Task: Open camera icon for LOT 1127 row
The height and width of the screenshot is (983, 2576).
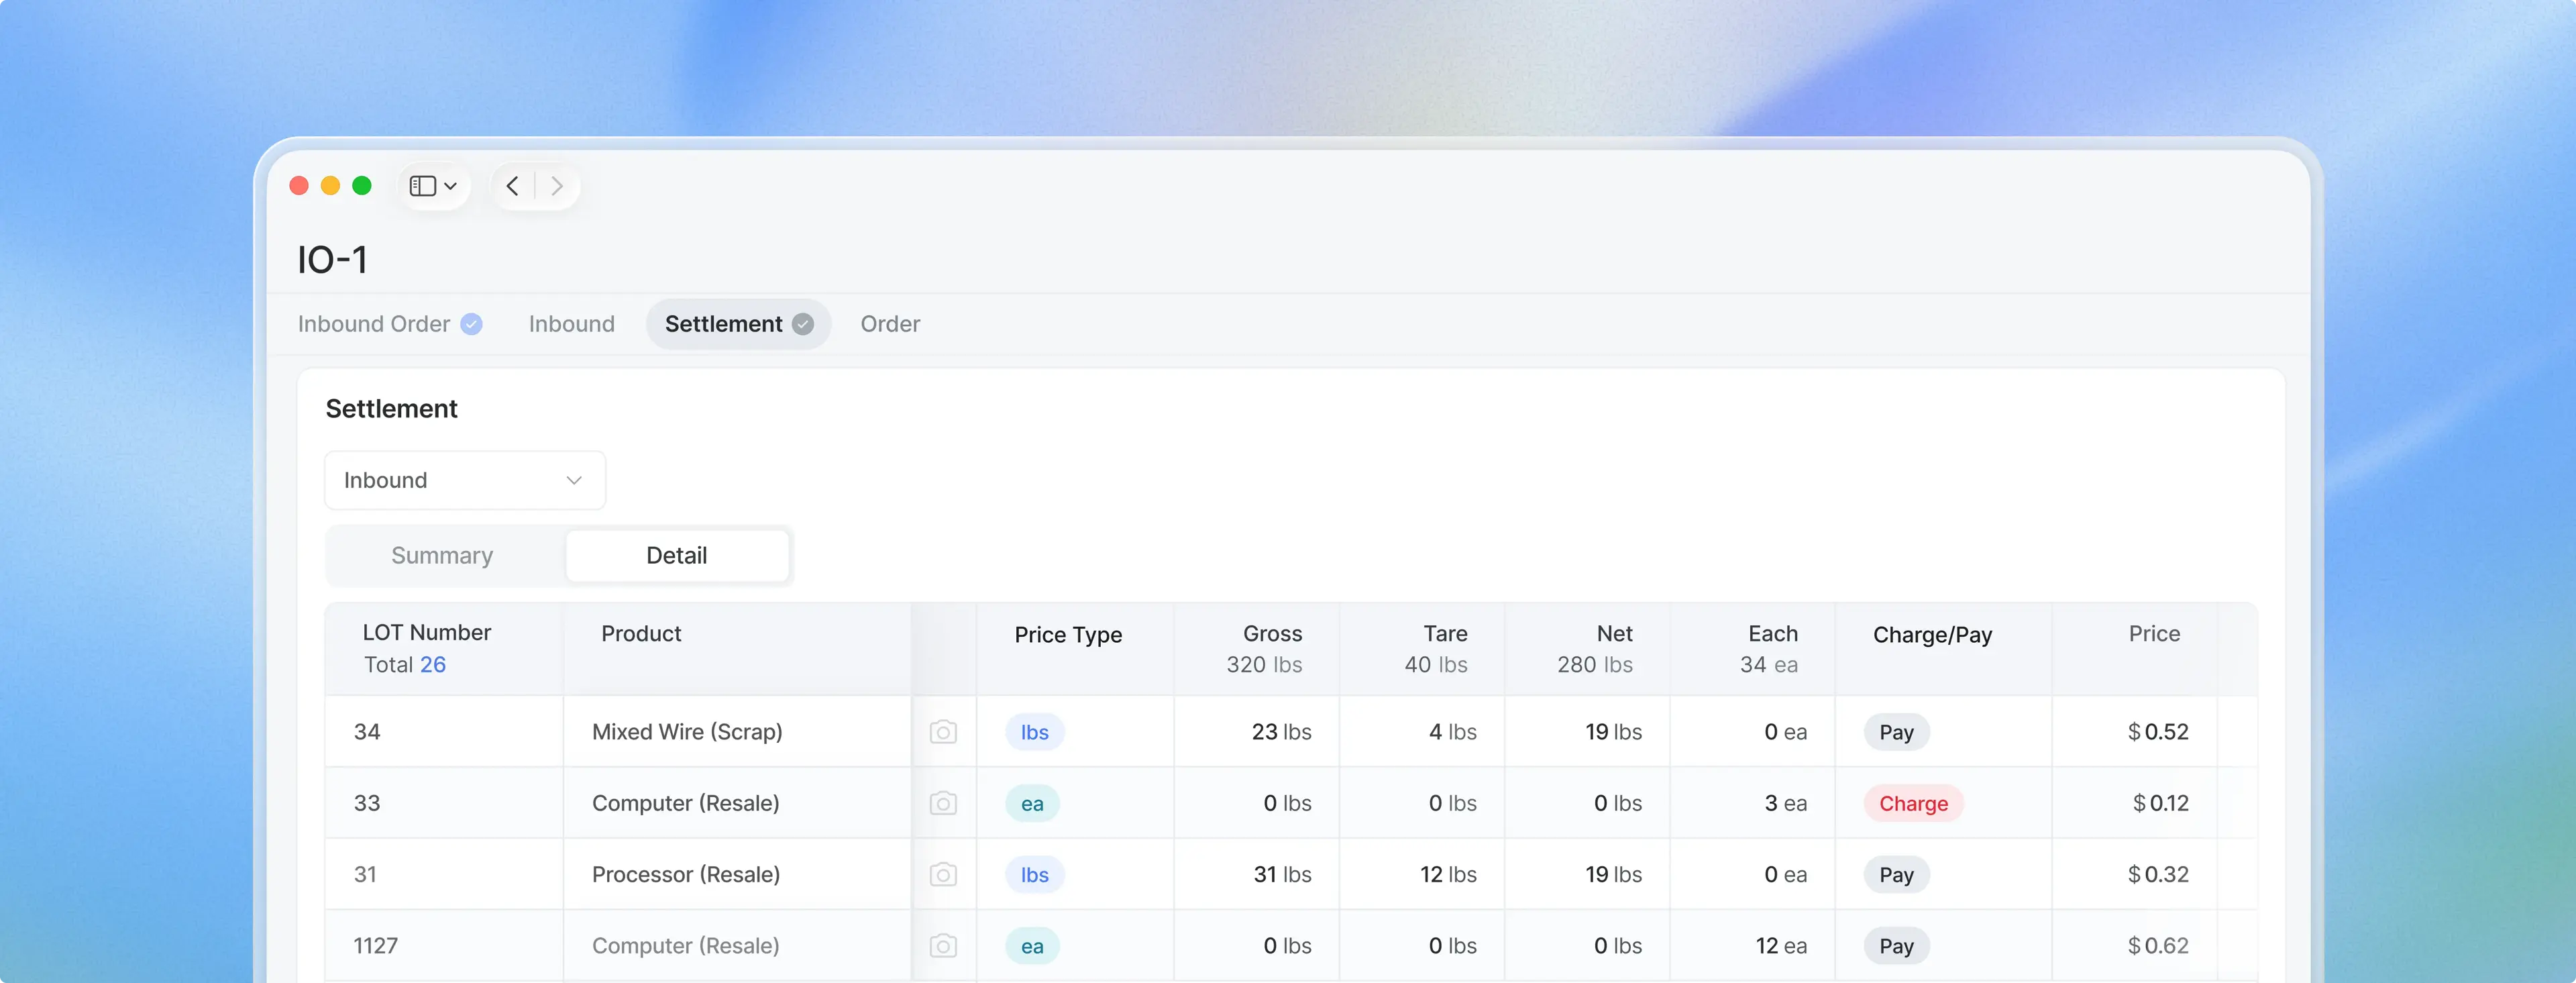Action: pyautogui.click(x=943, y=946)
